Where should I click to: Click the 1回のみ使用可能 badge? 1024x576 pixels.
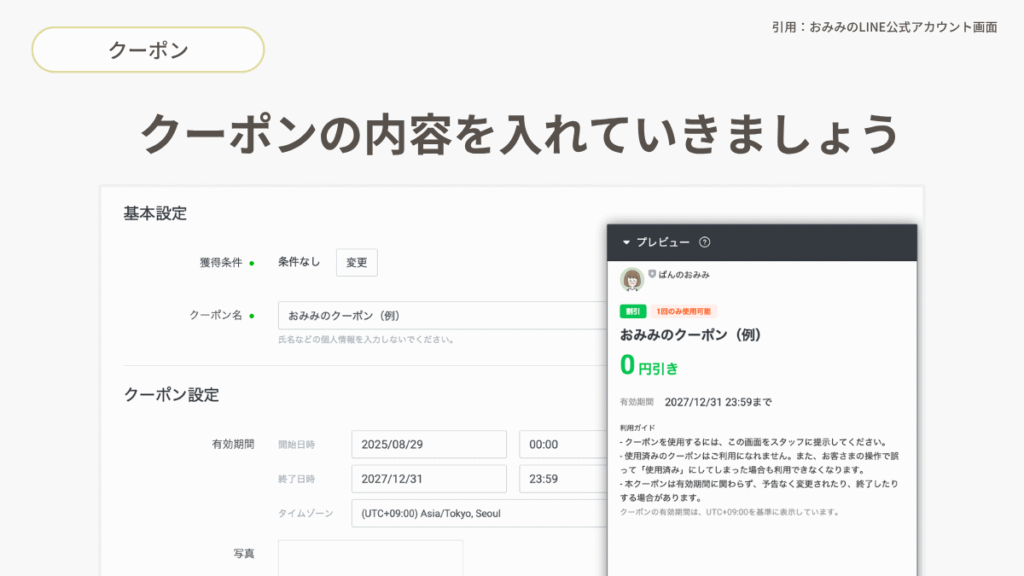[685, 311]
